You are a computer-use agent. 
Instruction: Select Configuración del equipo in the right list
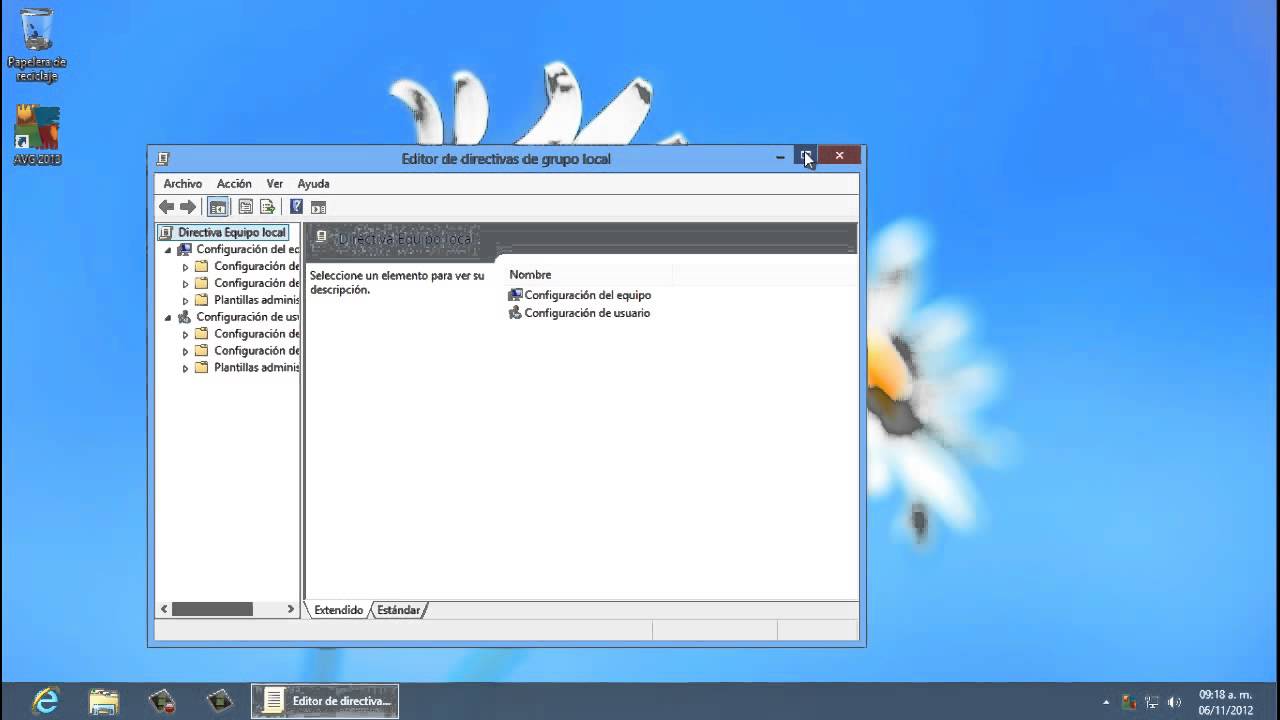tap(580, 295)
